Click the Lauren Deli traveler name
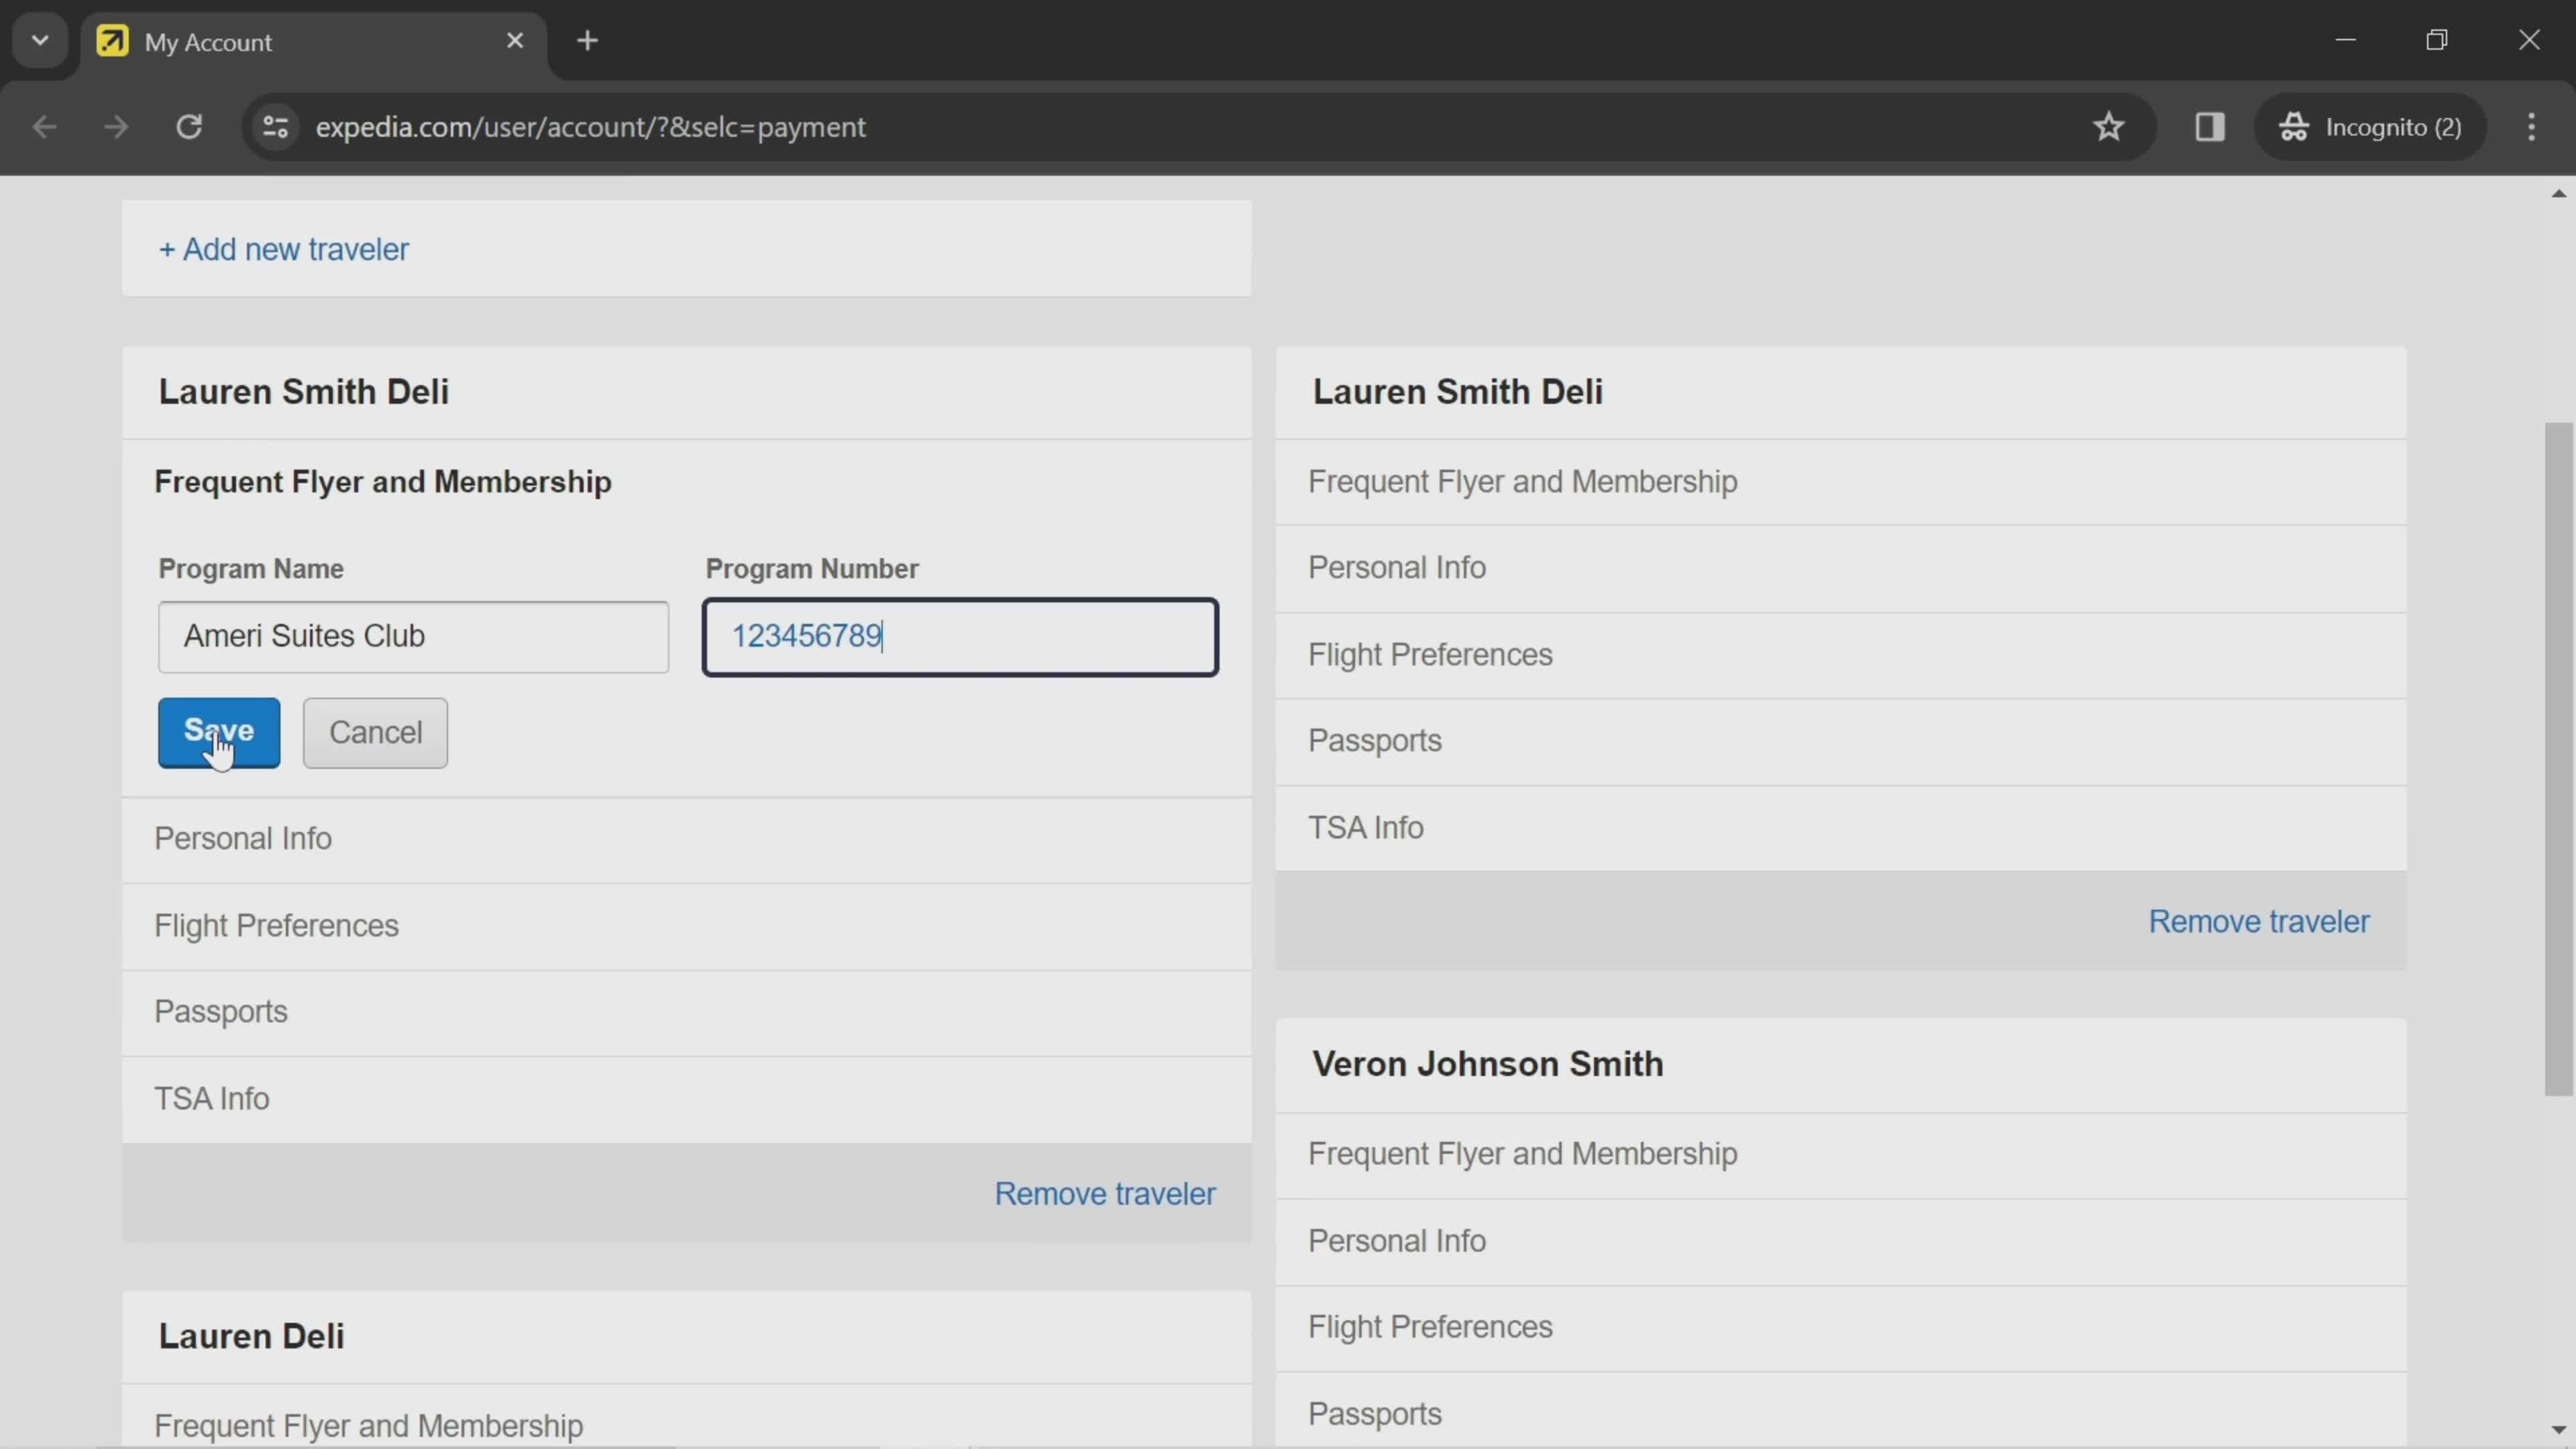The width and height of the screenshot is (2576, 1449). pos(251,1337)
